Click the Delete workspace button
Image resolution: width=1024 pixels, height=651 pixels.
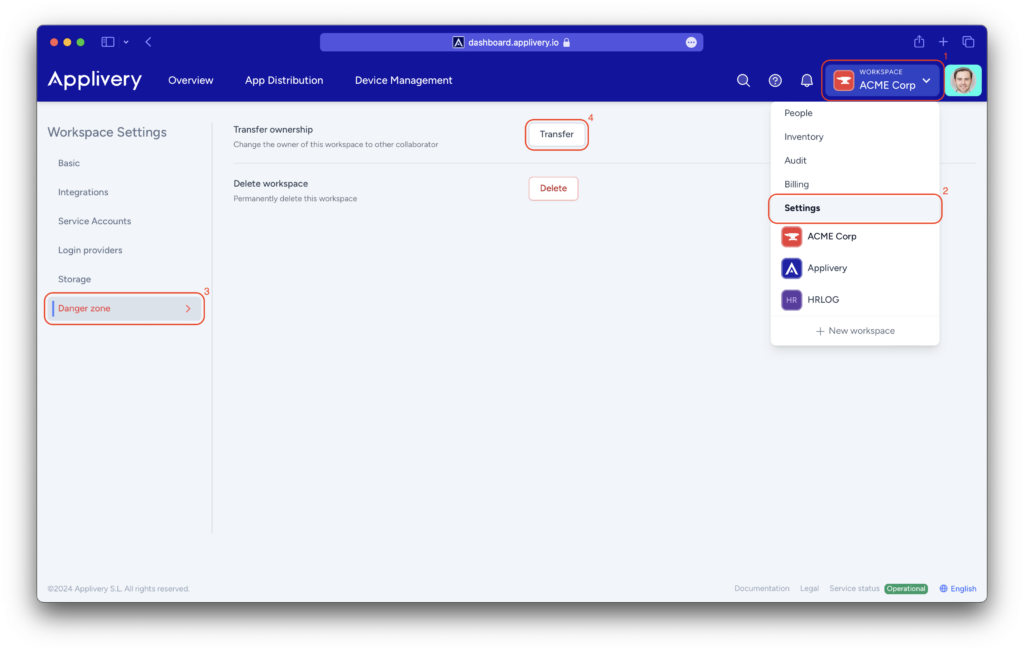pos(553,188)
